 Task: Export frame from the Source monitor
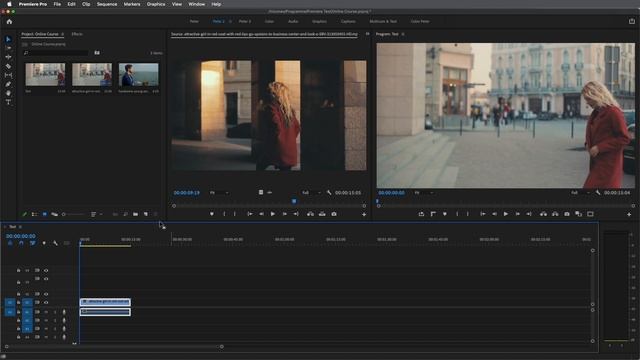334,214
